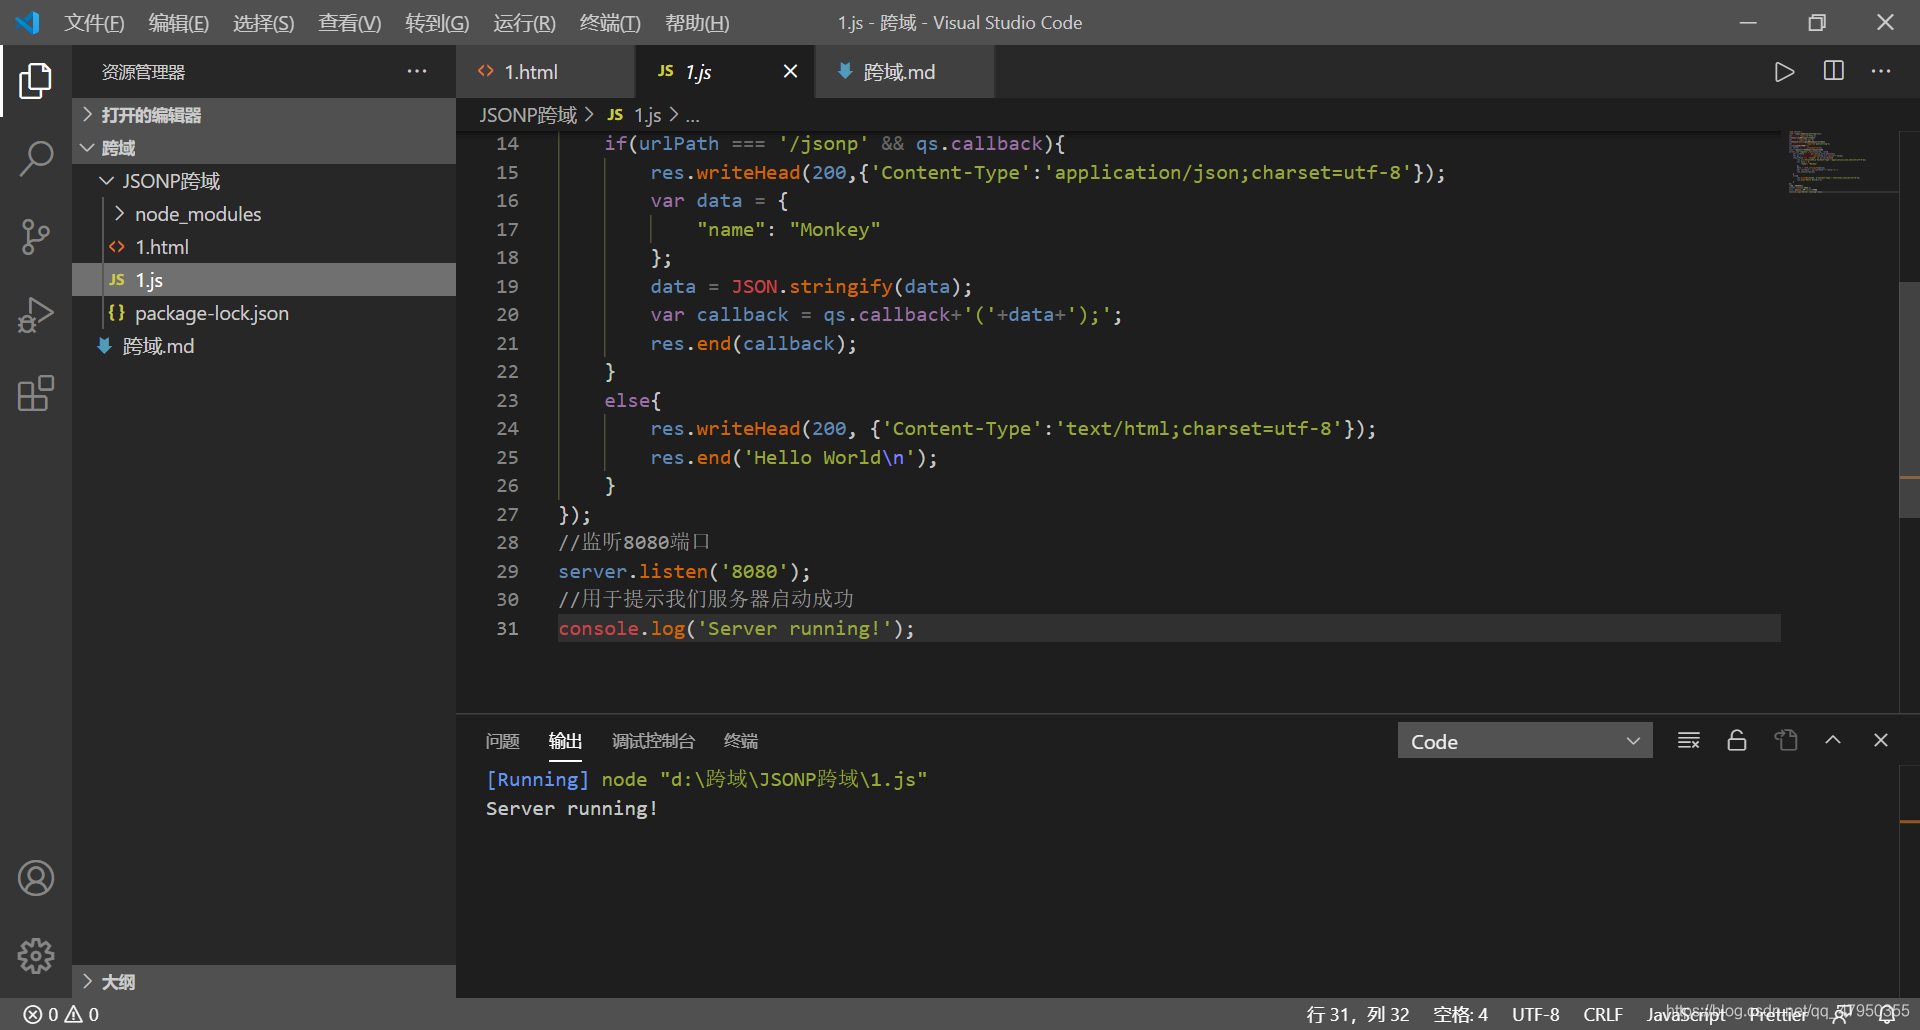1920x1030 pixels.
Task: Switch to the 终端 panel tab
Action: point(740,741)
